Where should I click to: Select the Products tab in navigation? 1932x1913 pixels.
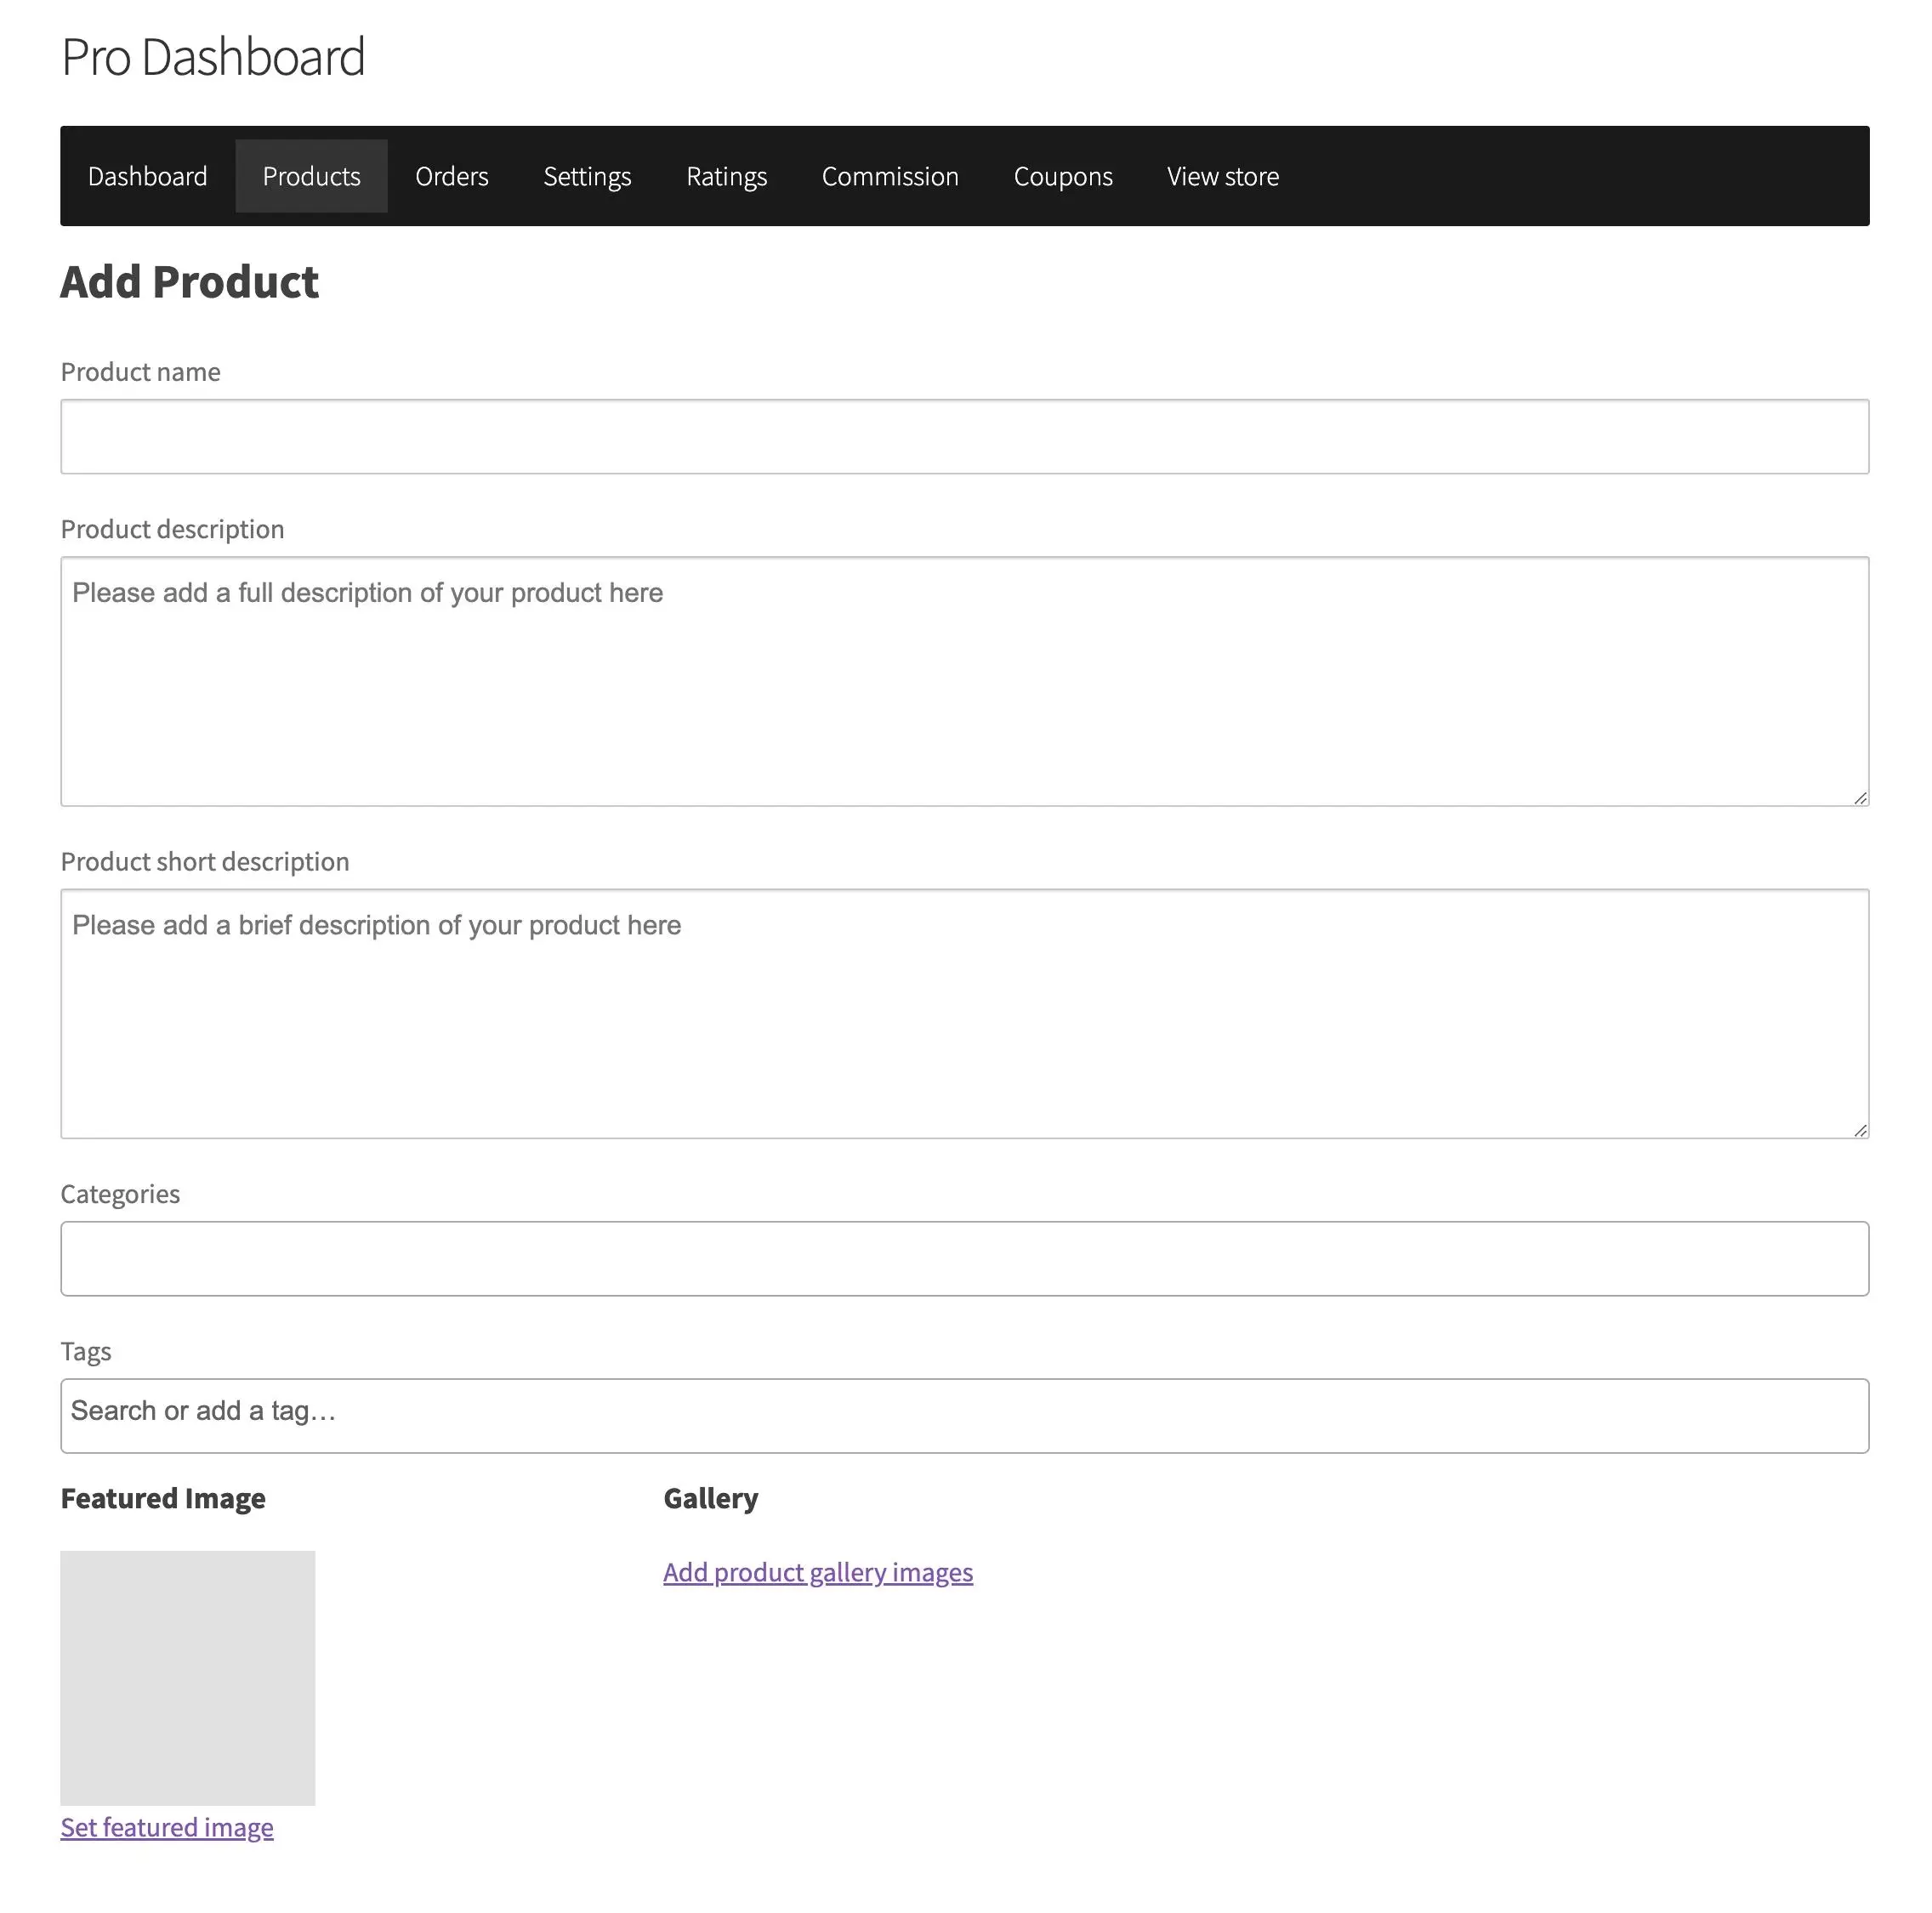coord(311,176)
